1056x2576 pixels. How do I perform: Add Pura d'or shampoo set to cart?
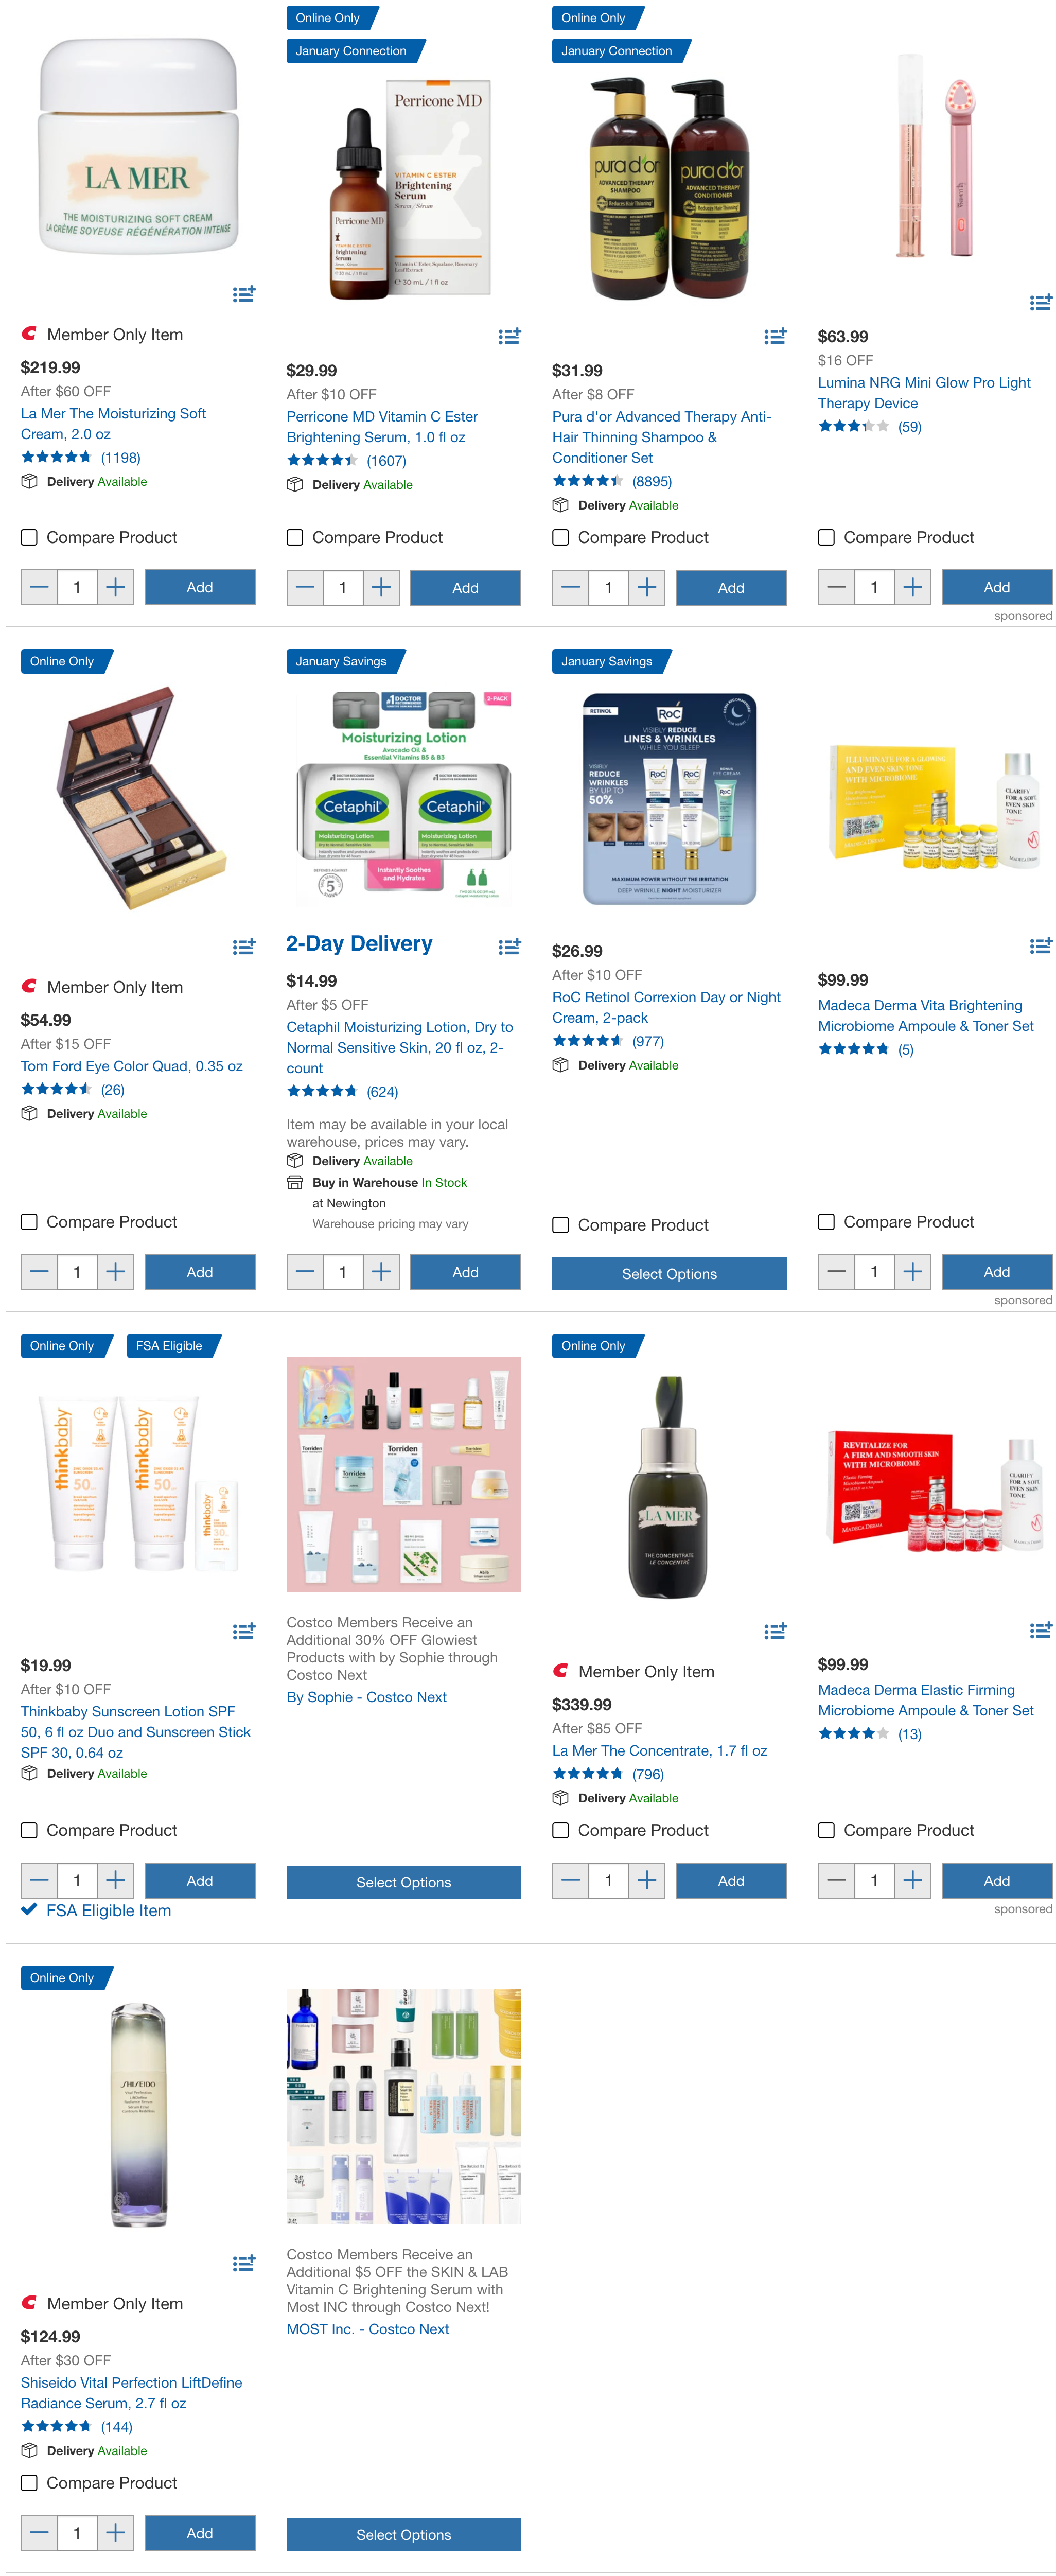[731, 588]
